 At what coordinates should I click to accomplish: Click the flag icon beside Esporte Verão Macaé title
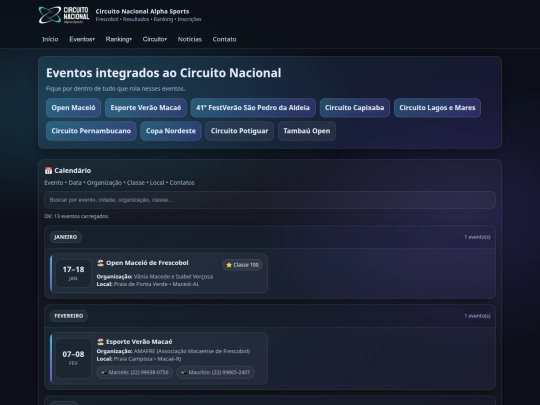pos(100,342)
